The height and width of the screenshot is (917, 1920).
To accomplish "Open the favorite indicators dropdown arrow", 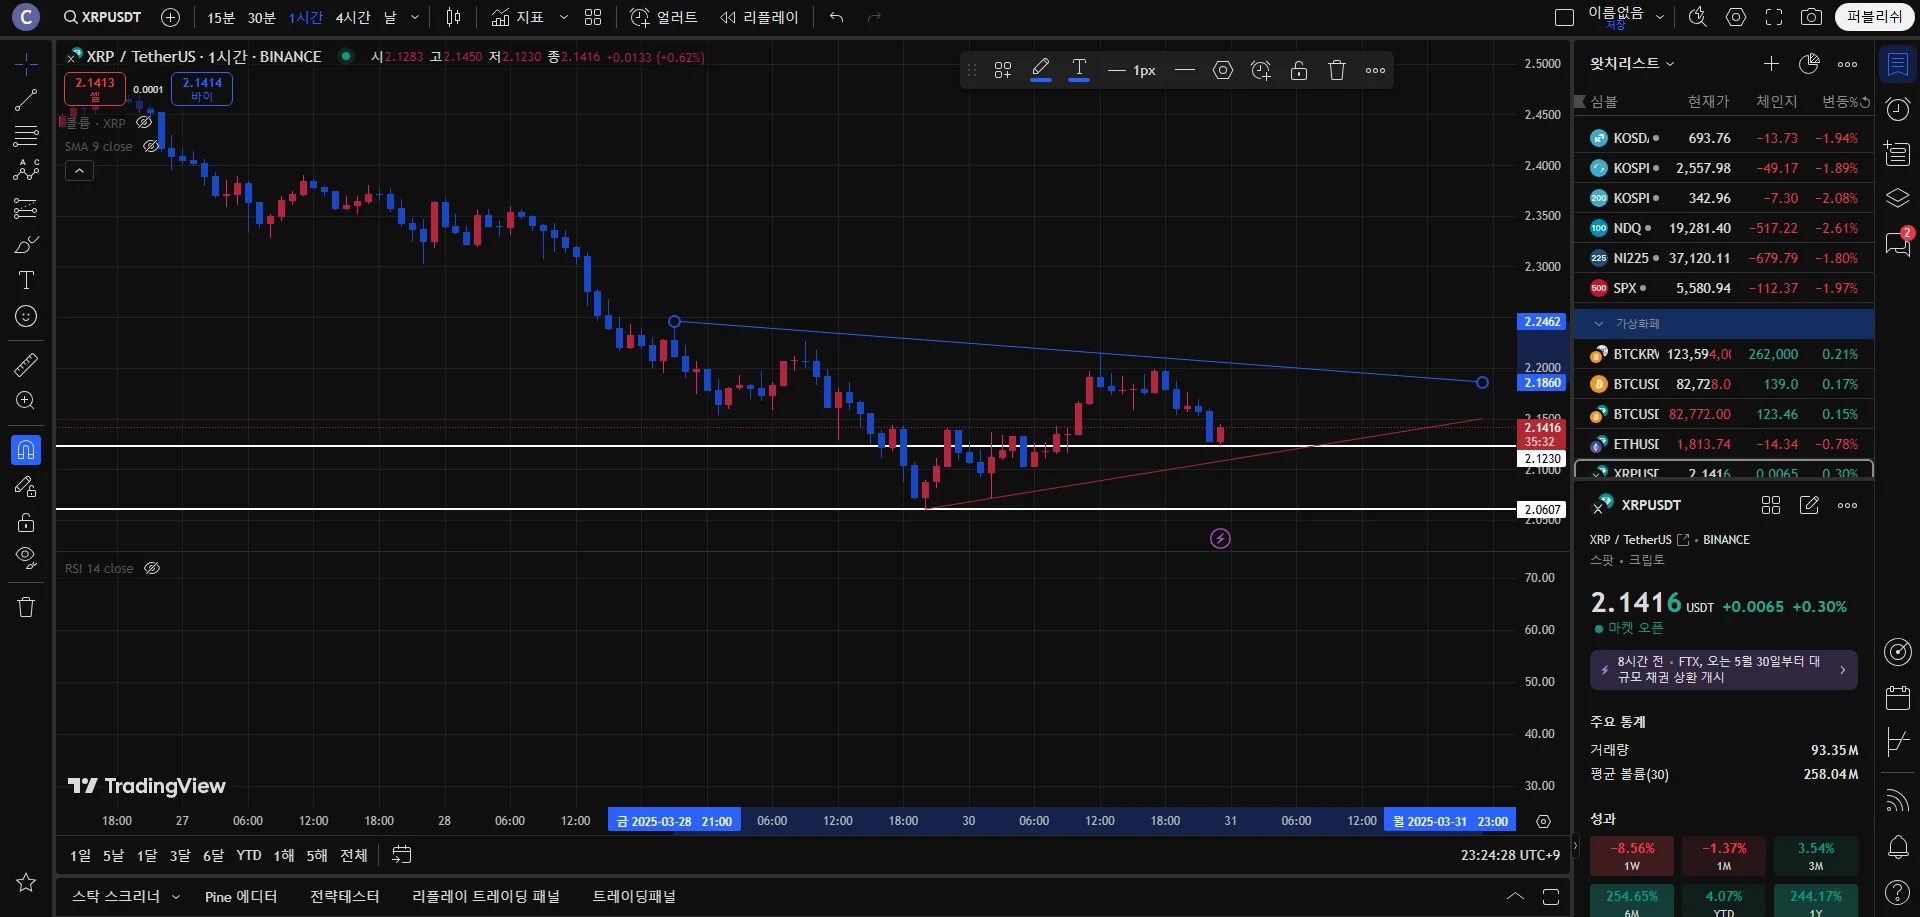I will (x=563, y=17).
